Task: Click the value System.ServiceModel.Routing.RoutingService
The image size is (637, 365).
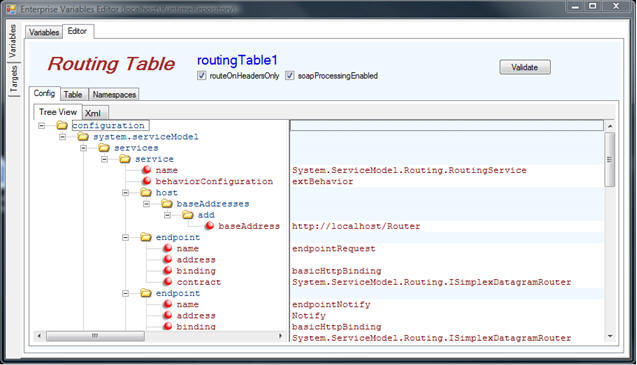Action: coord(409,170)
